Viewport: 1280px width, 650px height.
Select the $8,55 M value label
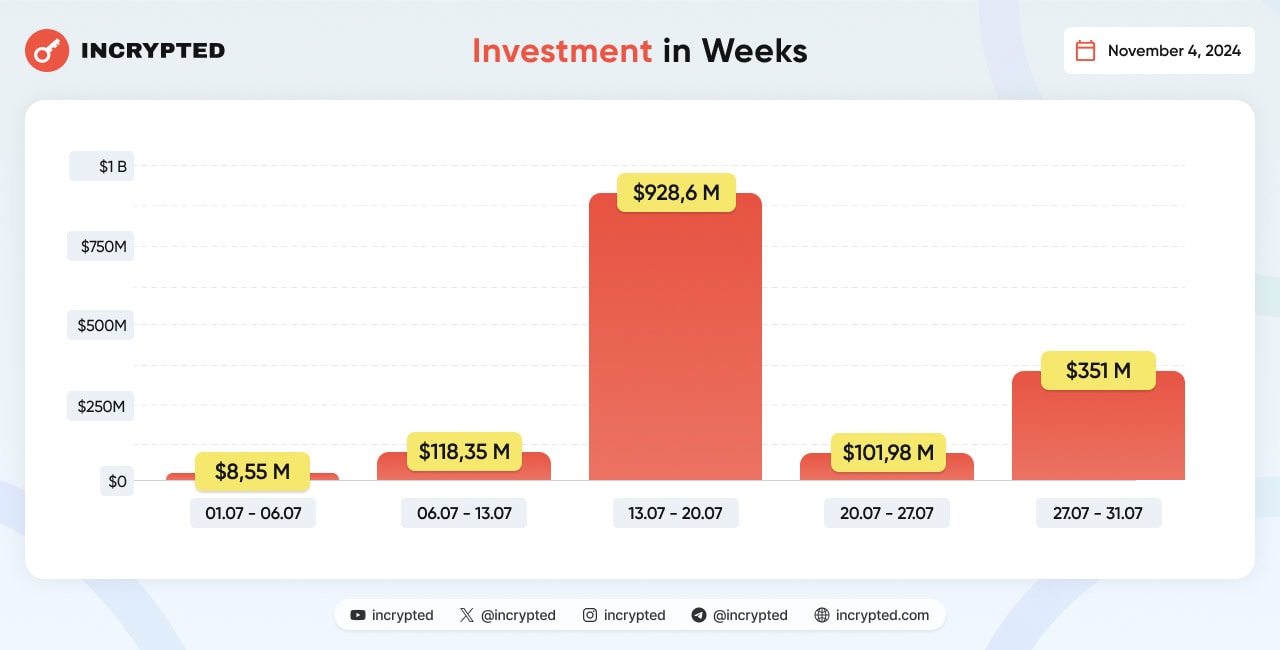252,472
